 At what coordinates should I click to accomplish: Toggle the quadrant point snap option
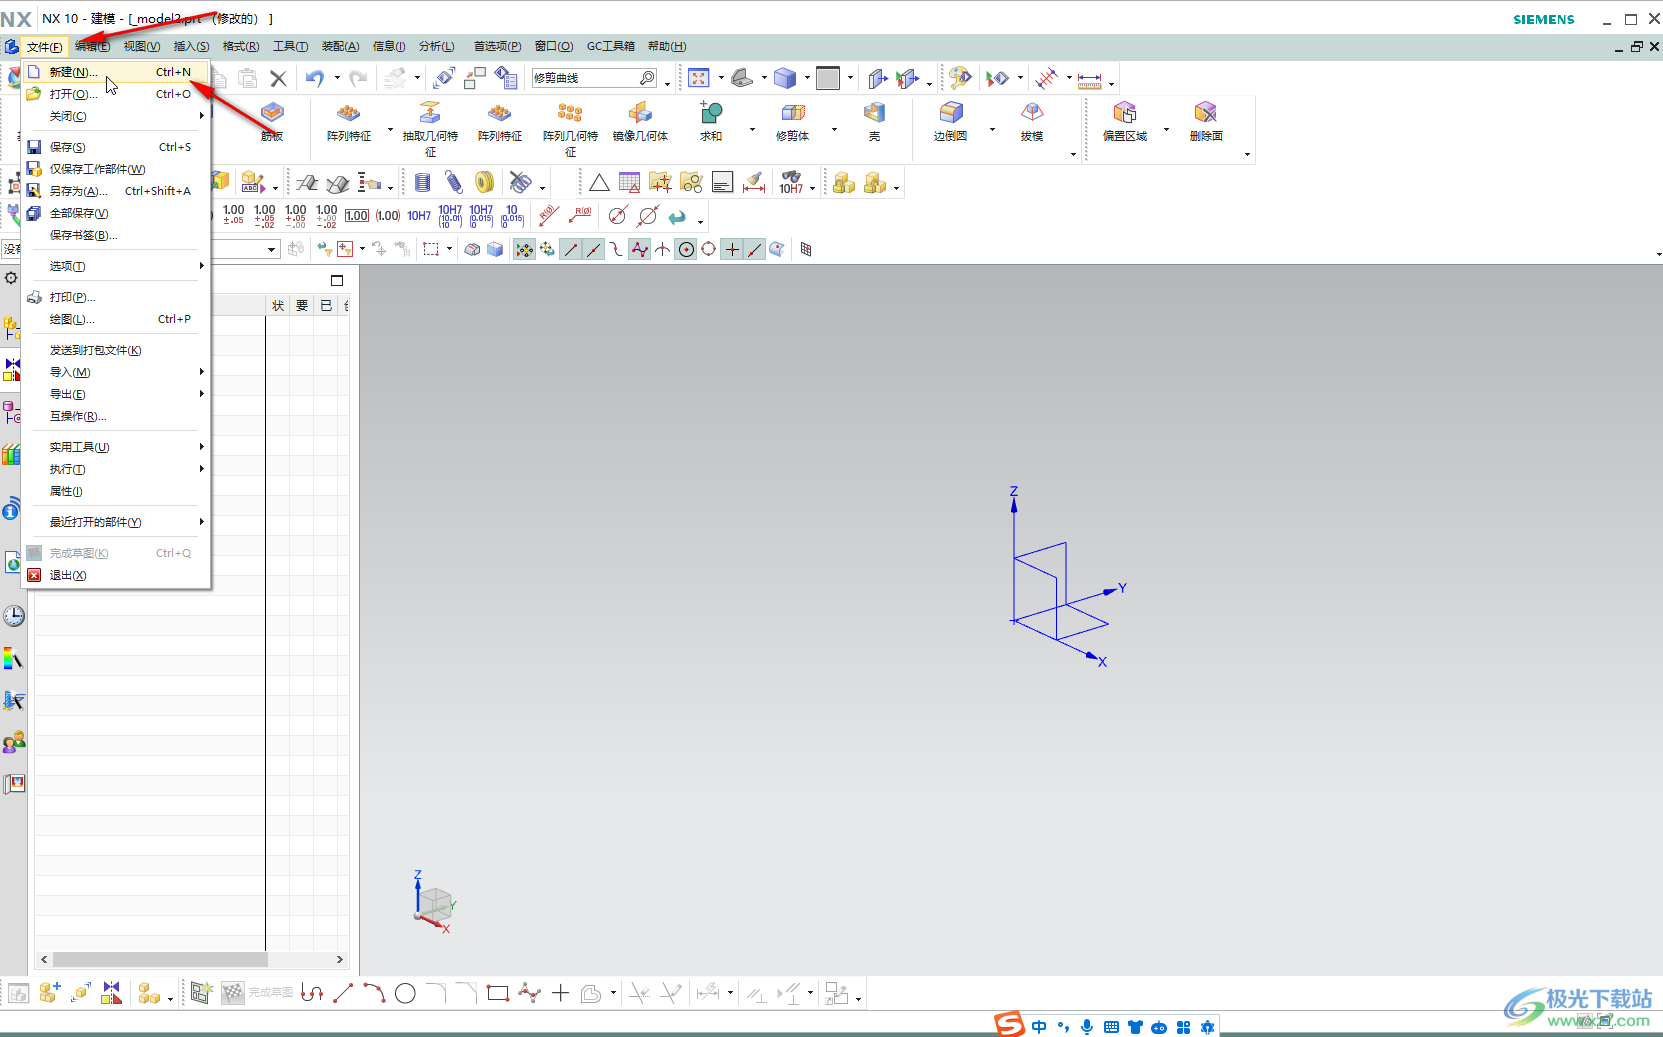point(709,250)
